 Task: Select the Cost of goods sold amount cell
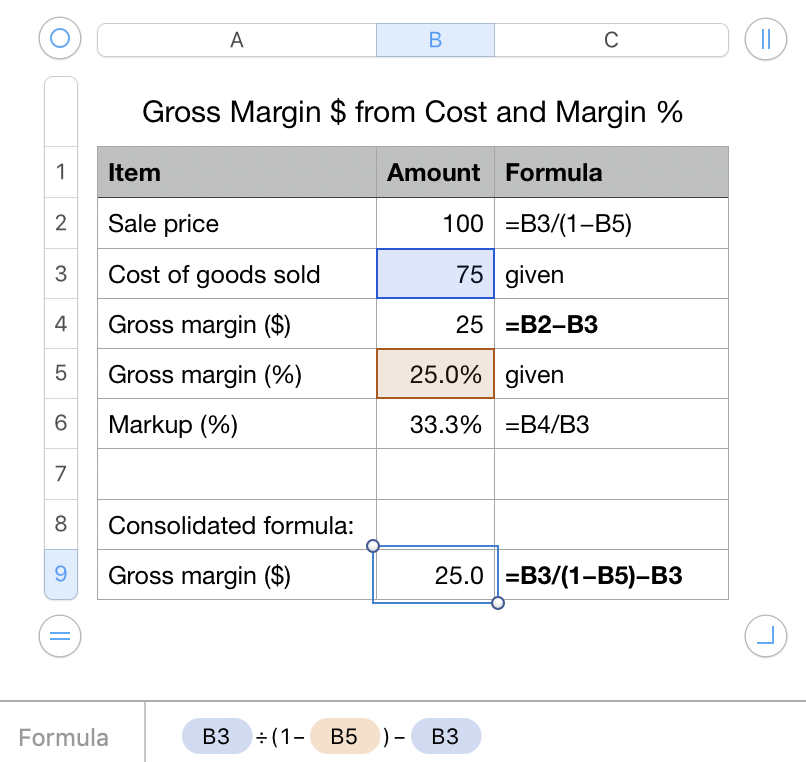click(x=435, y=274)
